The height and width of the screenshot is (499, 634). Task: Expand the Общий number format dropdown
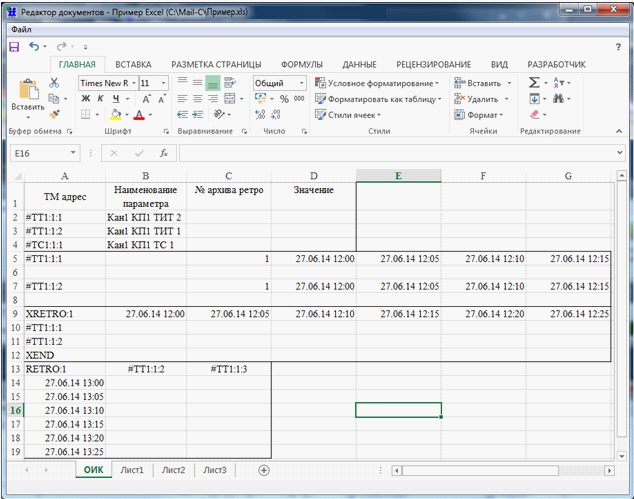301,83
